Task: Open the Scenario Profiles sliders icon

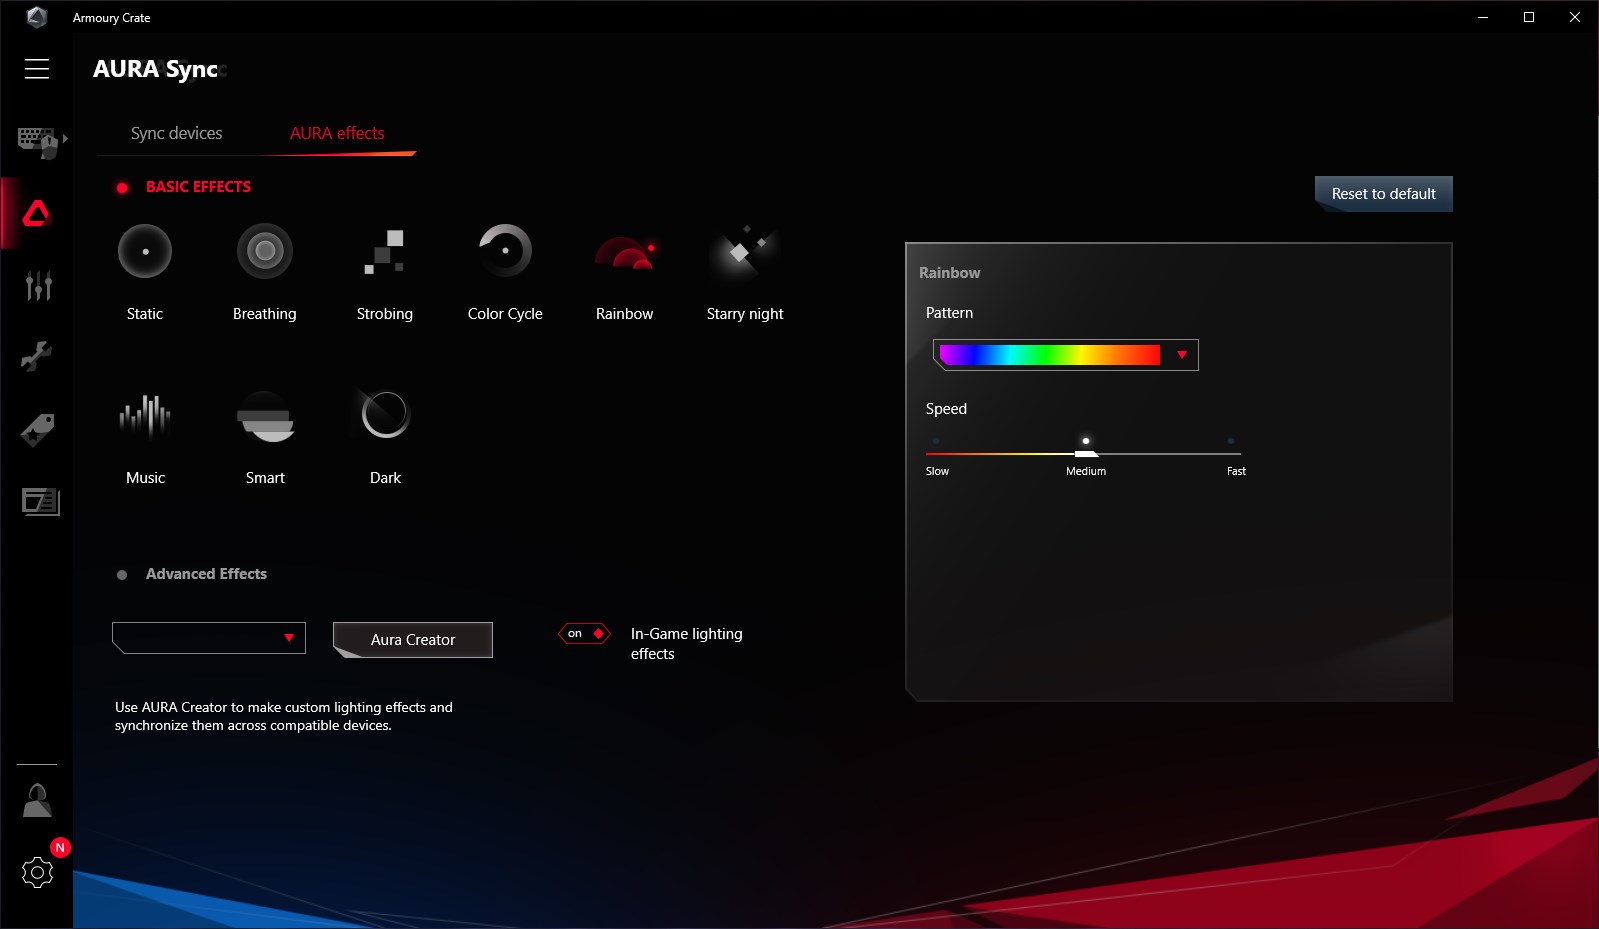Action: [38, 286]
